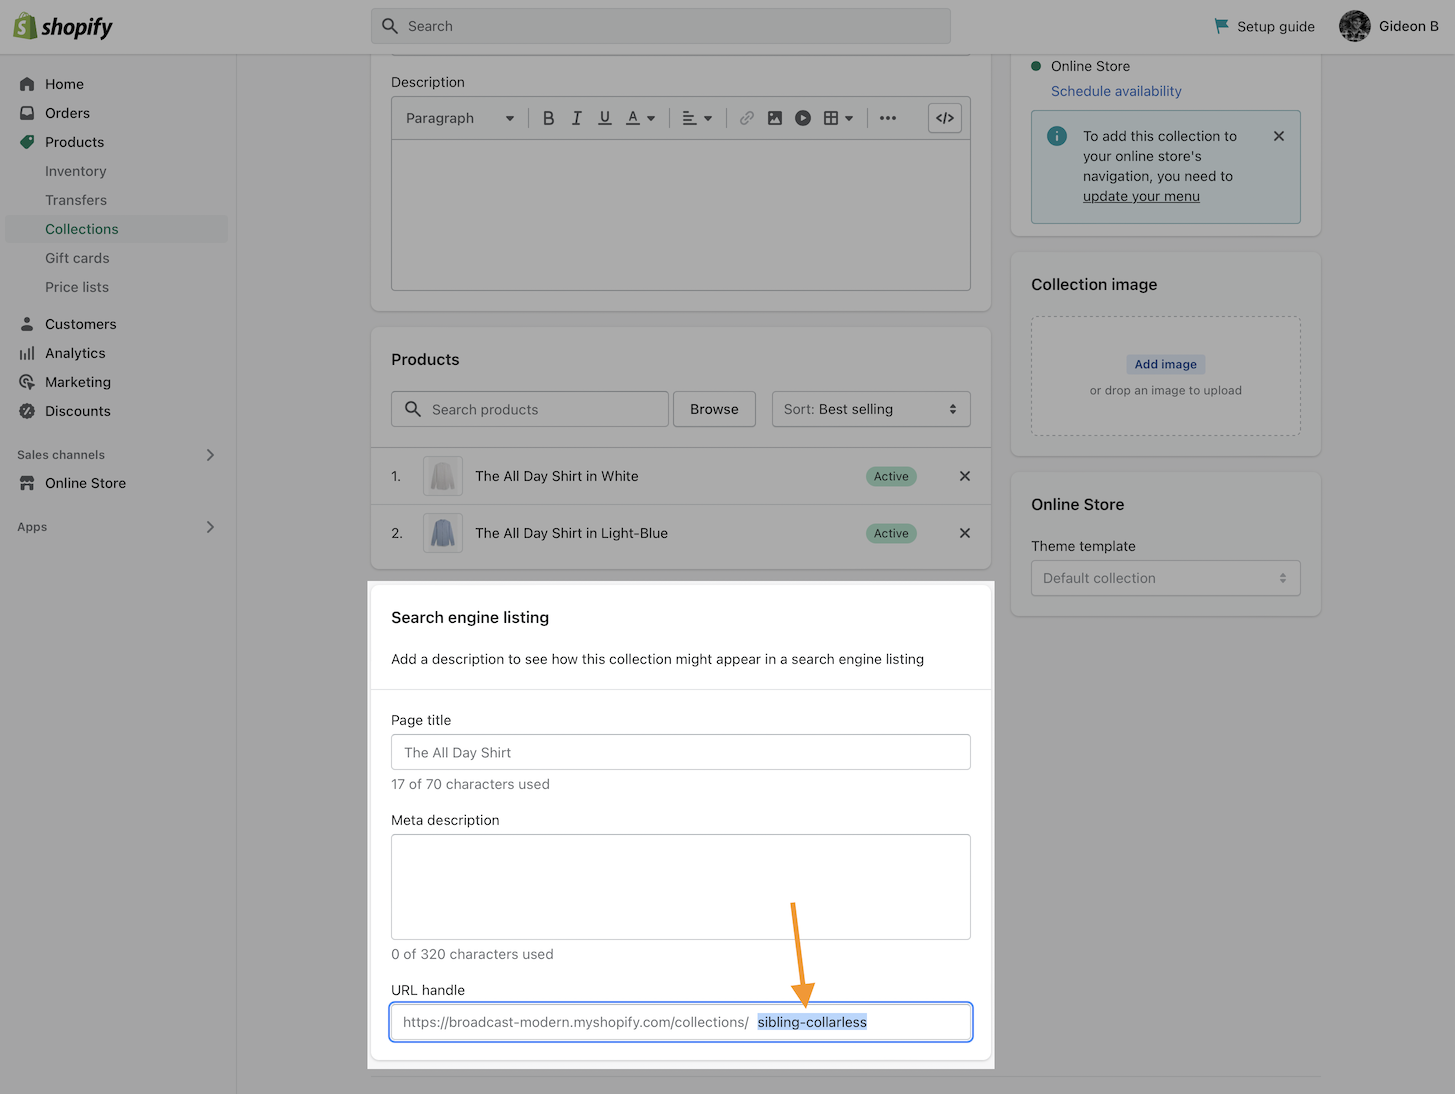Image resolution: width=1455 pixels, height=1094 pixels.
Task: Insert a video in the description
Action: [802, 118]
